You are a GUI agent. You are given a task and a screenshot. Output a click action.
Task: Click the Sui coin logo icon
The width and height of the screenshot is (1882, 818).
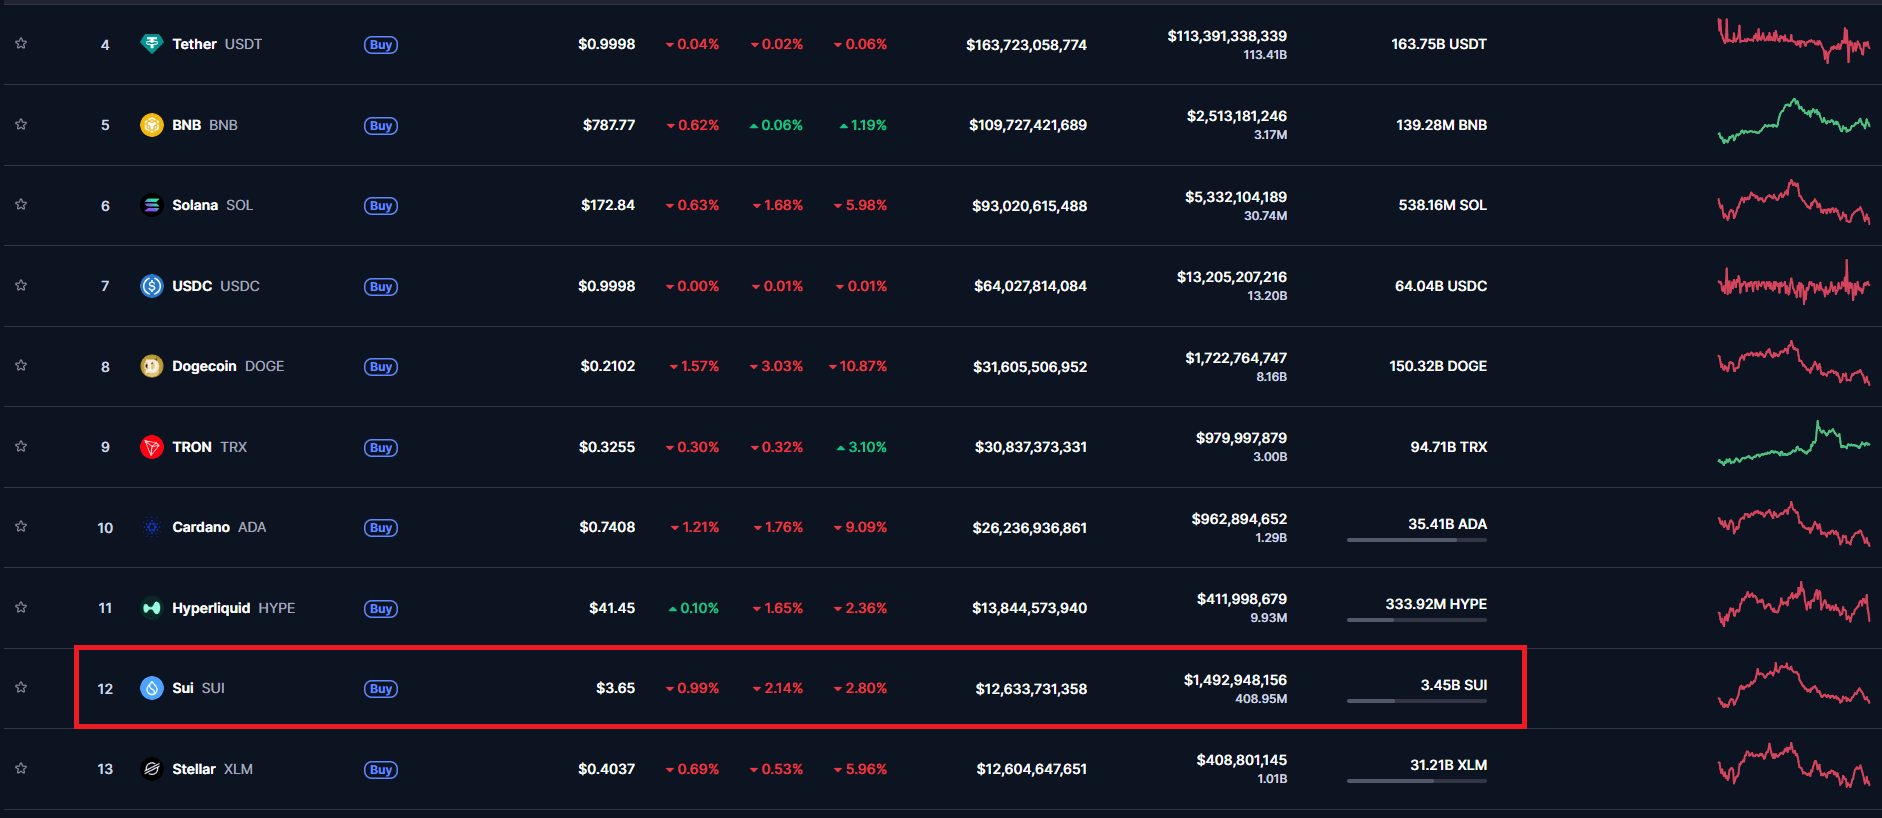pos(152,688)
